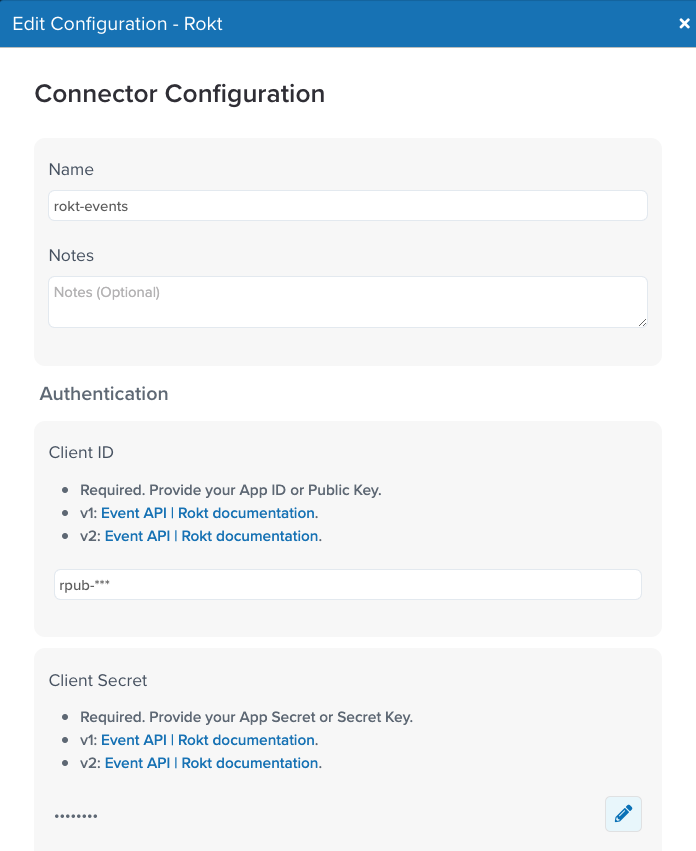Image resolution: width=696 pixels, height=851 pixels.
Task: Click the Notes field label
Action: pyautogui.click(x=71, y=255)
